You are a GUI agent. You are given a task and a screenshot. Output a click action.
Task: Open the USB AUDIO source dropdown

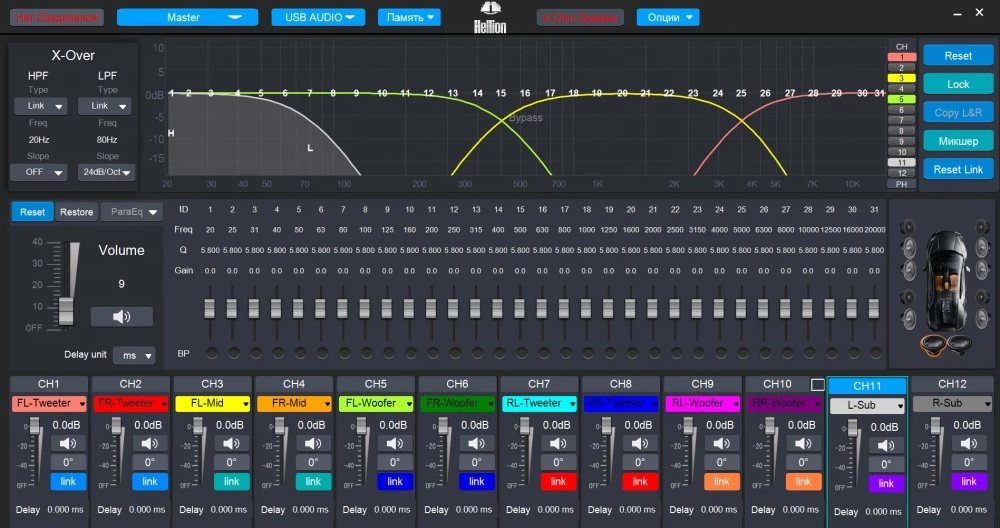318,17
